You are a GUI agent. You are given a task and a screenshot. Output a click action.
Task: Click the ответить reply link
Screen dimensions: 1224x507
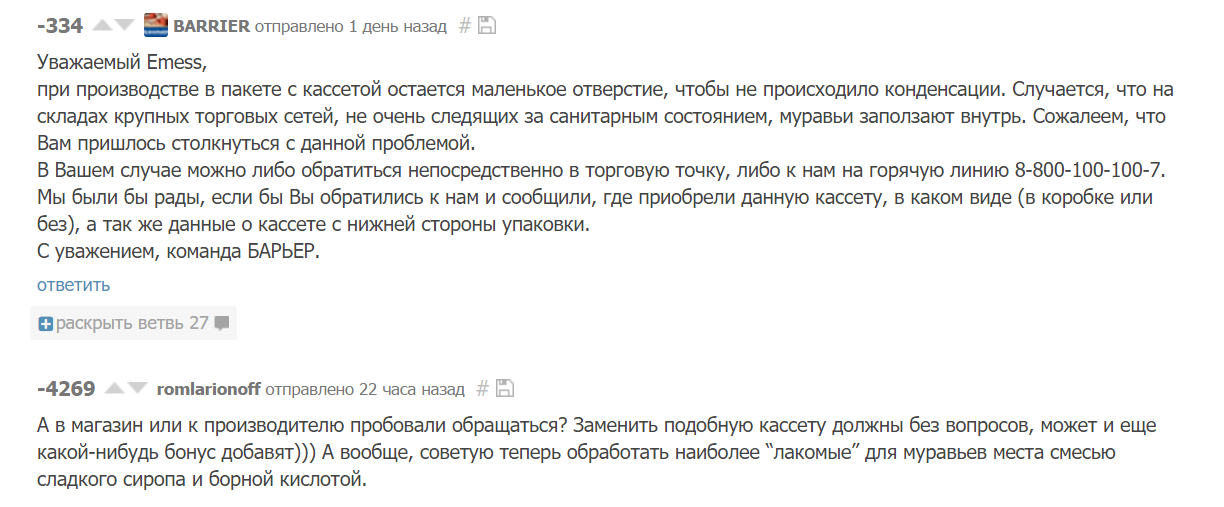pyautogui.click(x=73, y=285)
